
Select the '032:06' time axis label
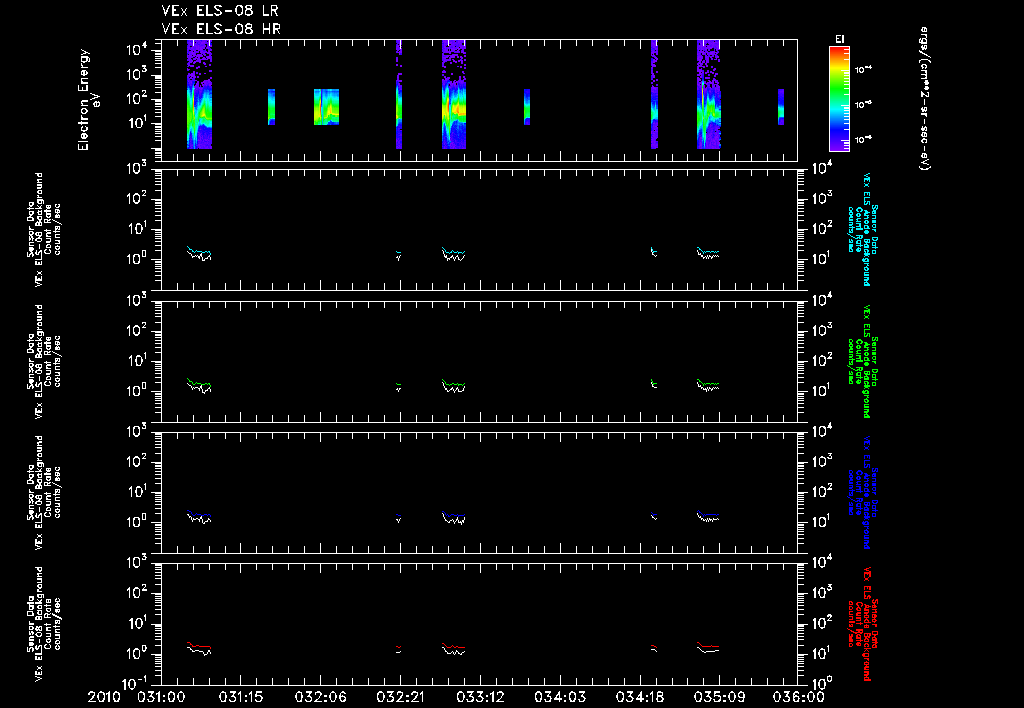coord(320,697)
